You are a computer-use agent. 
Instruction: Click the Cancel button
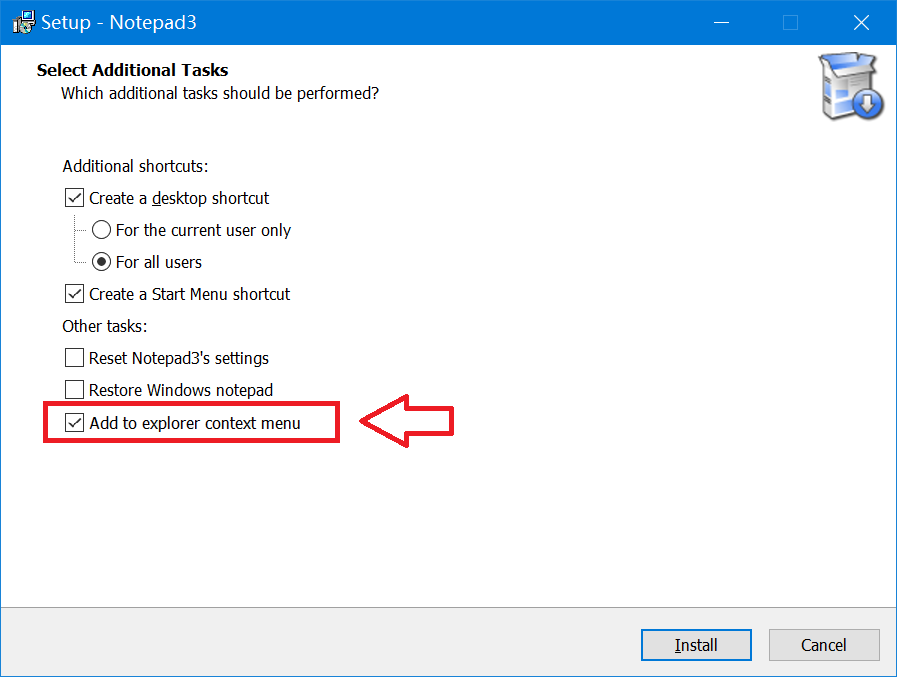pos(824,645)
